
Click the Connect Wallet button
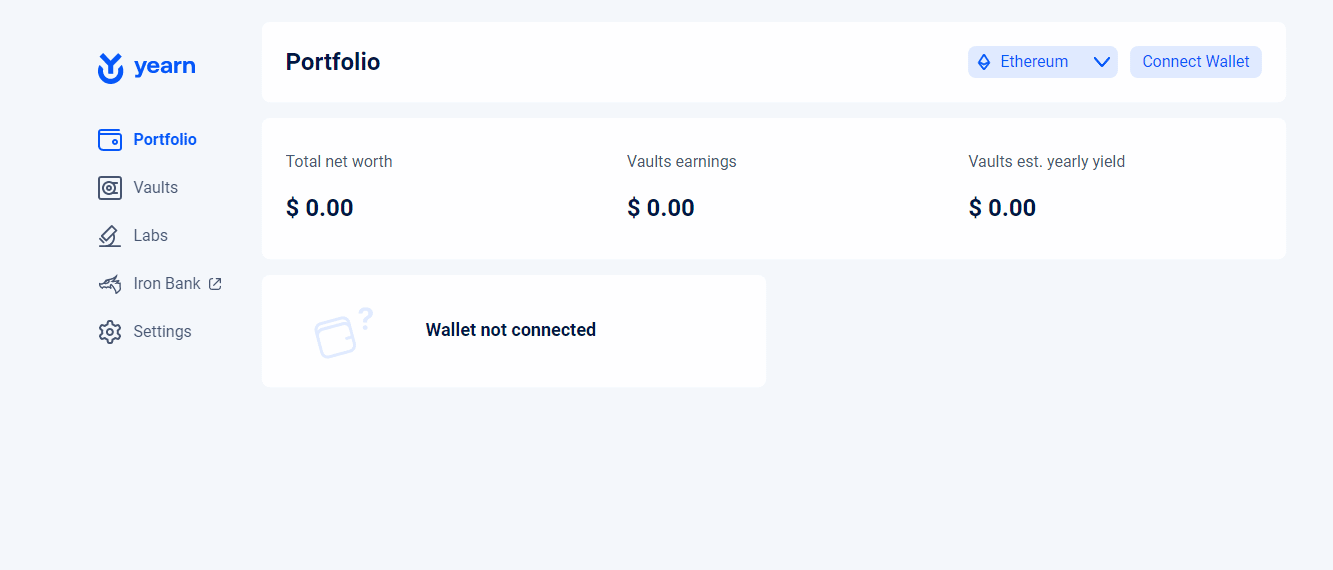(1196, 62)
